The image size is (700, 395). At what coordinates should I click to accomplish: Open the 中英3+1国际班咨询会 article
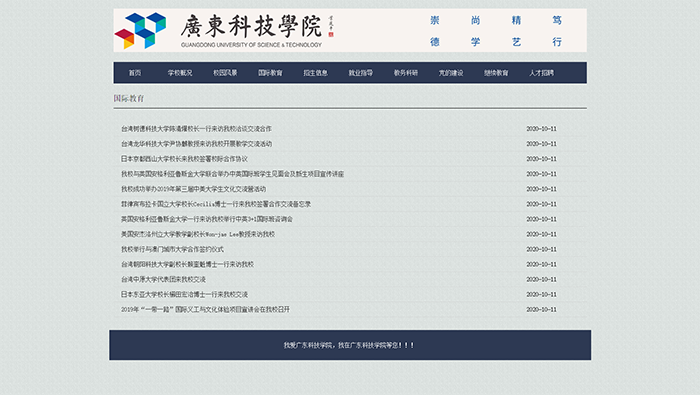click(x=207, y=219)
